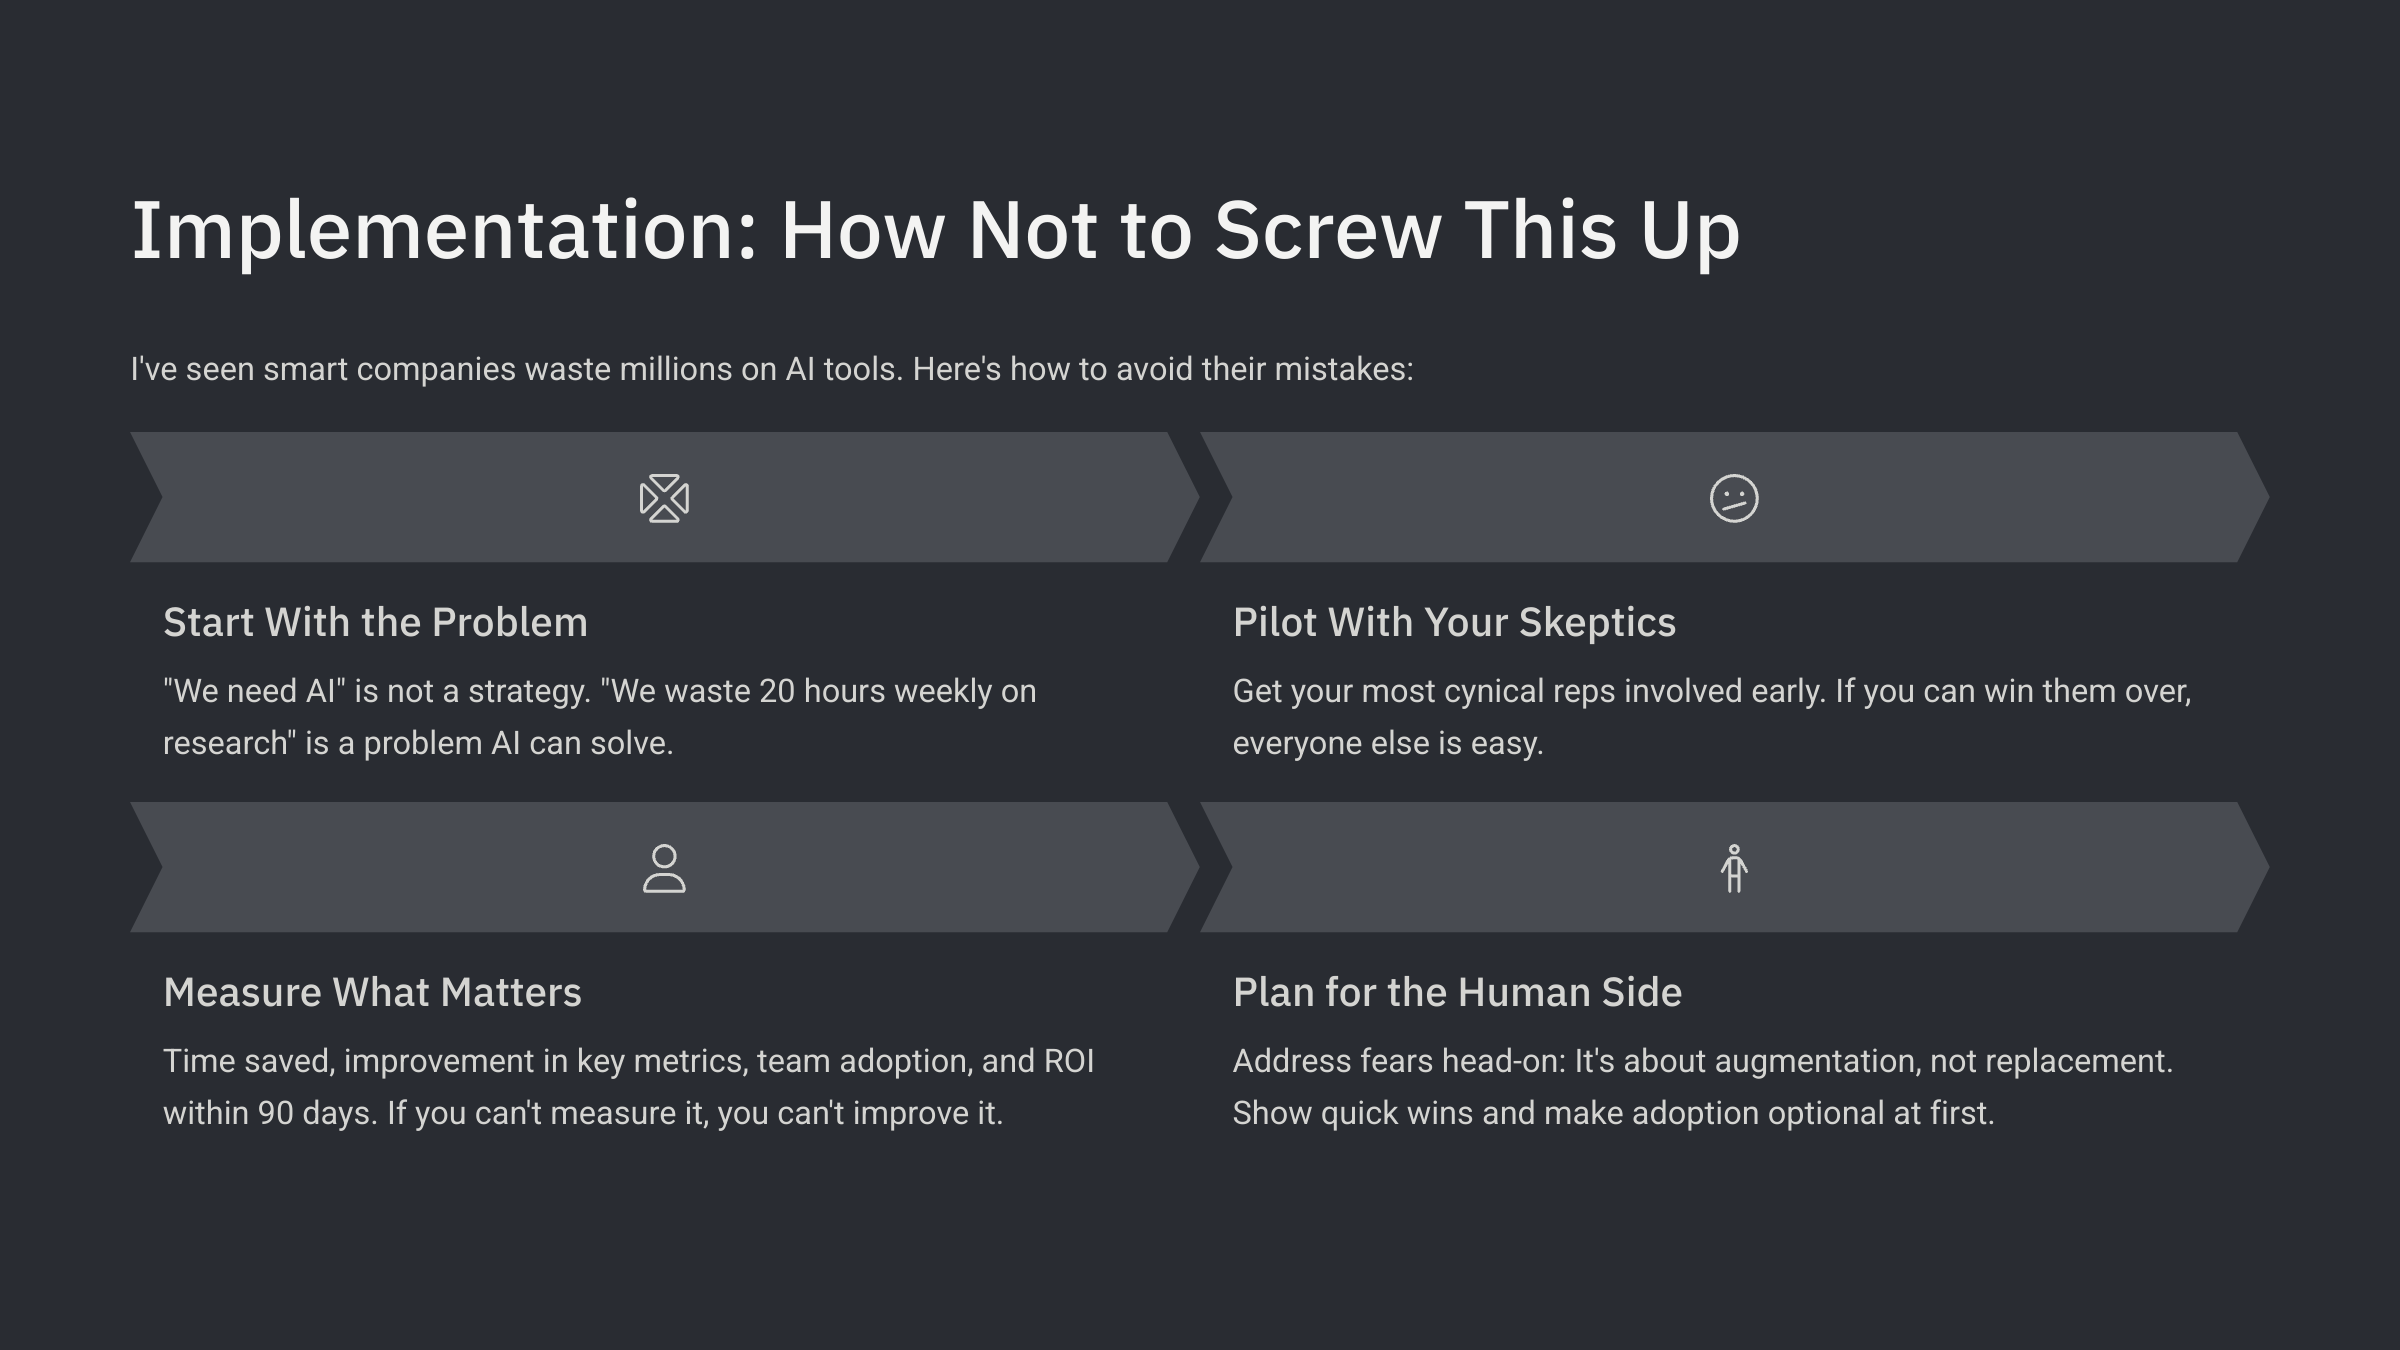Click the 'Pilot With Your Skeptics' heading
This screenshot has height=1350, width=2400.
pyautogui.click(x=1454, y=622)
